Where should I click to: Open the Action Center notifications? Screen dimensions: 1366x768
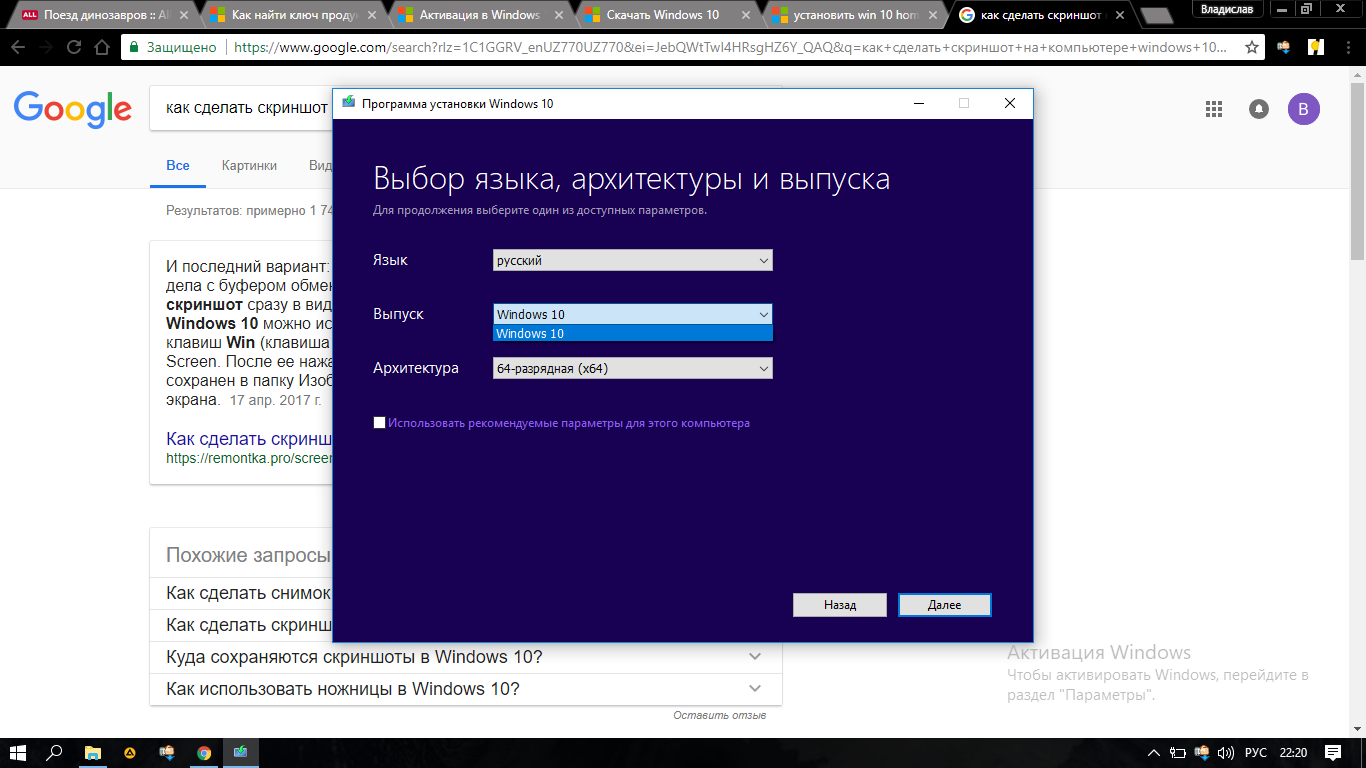tap(1333, 753)
